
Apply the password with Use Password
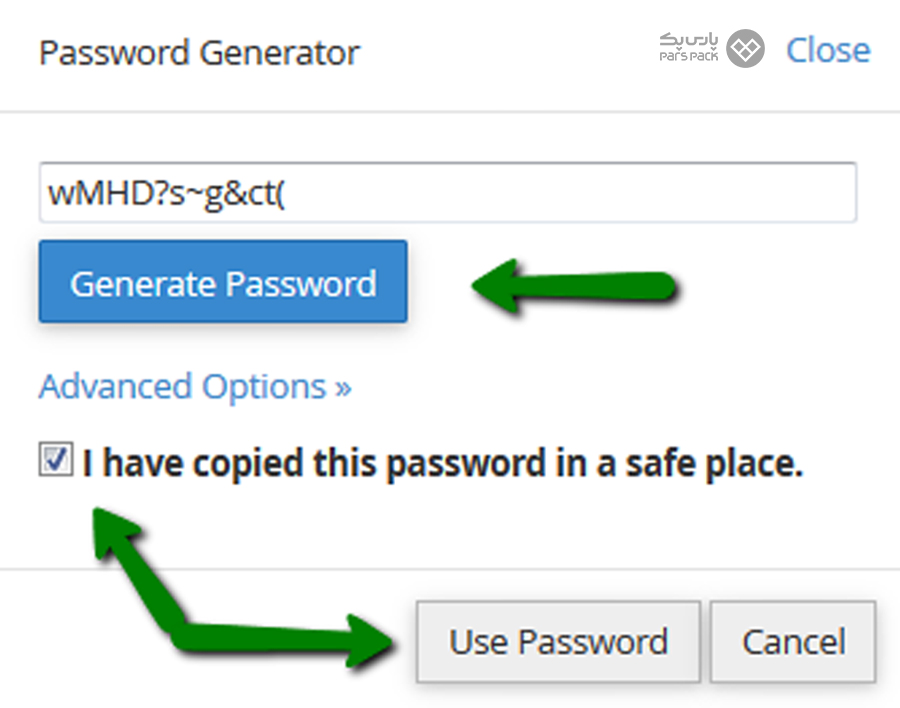click(558, 641)
